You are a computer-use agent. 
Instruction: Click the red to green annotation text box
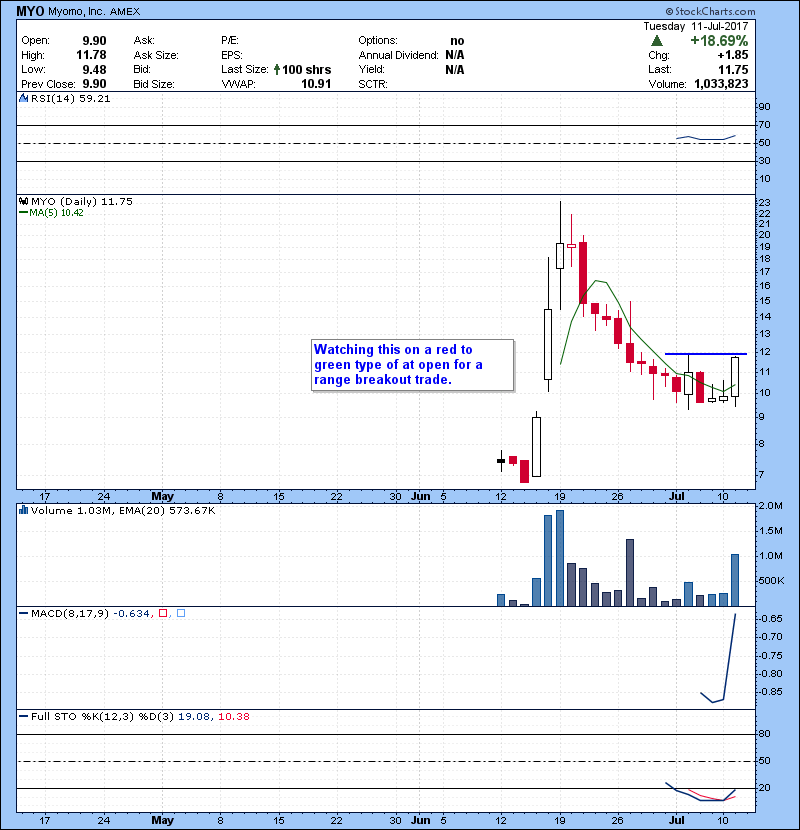pos(412,365)
